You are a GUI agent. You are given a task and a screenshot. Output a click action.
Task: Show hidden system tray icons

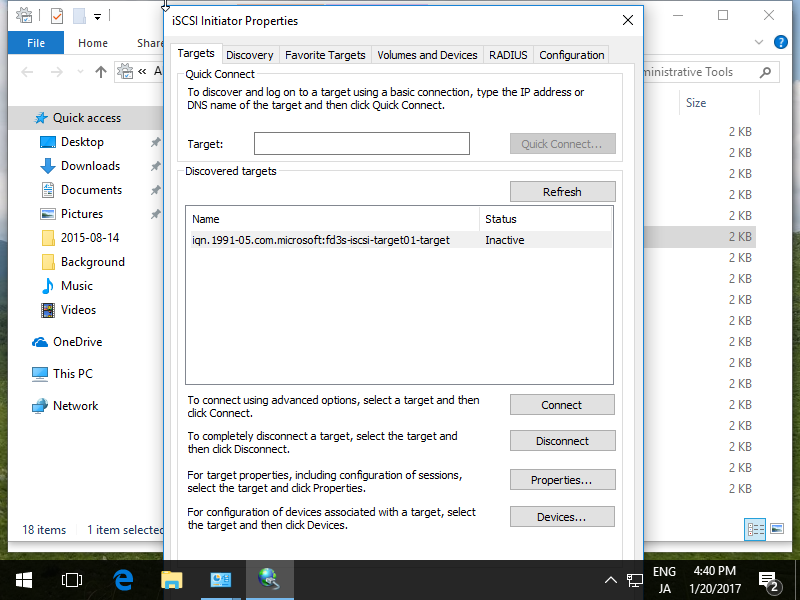[611, 580]
